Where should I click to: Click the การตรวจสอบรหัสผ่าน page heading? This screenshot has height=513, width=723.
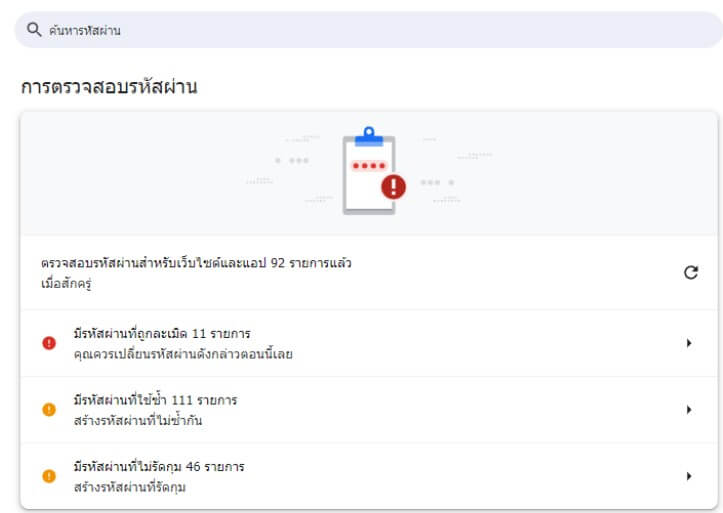pyautogui.click(x=109, y=87)
